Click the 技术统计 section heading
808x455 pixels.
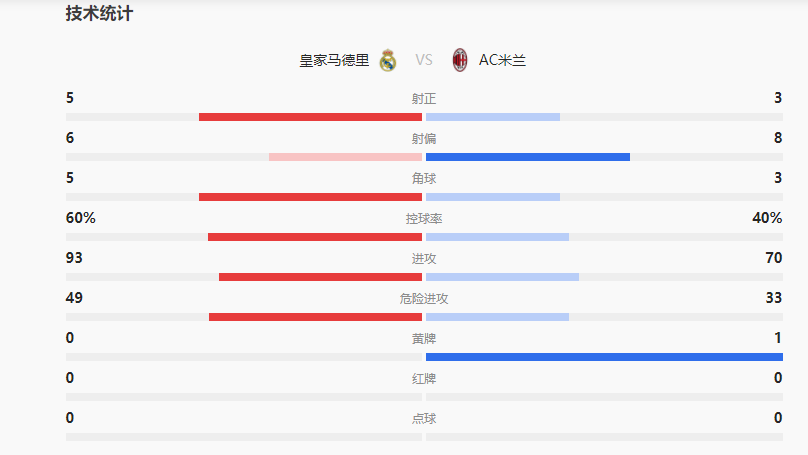(x=99, y=14)
